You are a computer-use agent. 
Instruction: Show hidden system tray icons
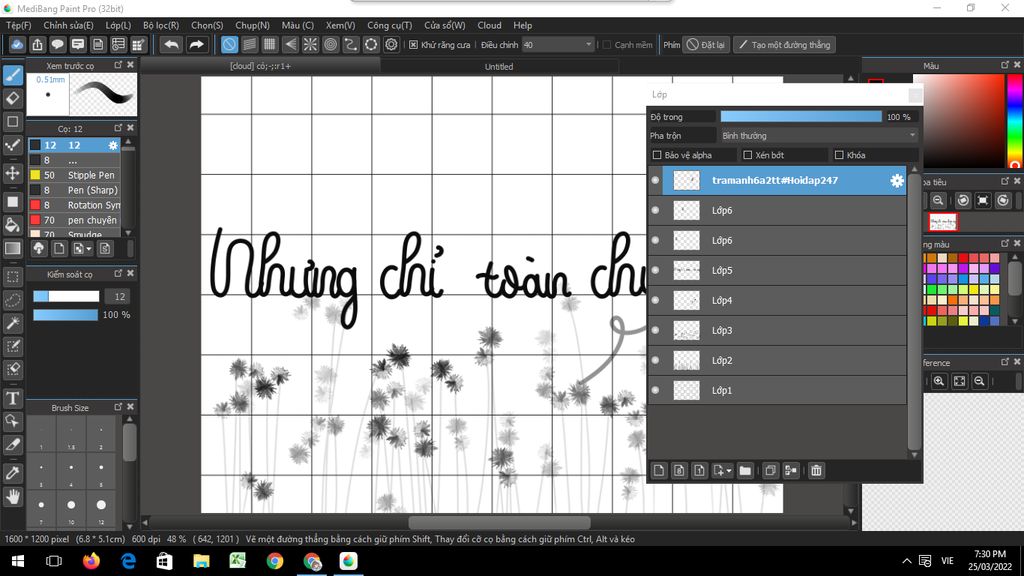906,561
